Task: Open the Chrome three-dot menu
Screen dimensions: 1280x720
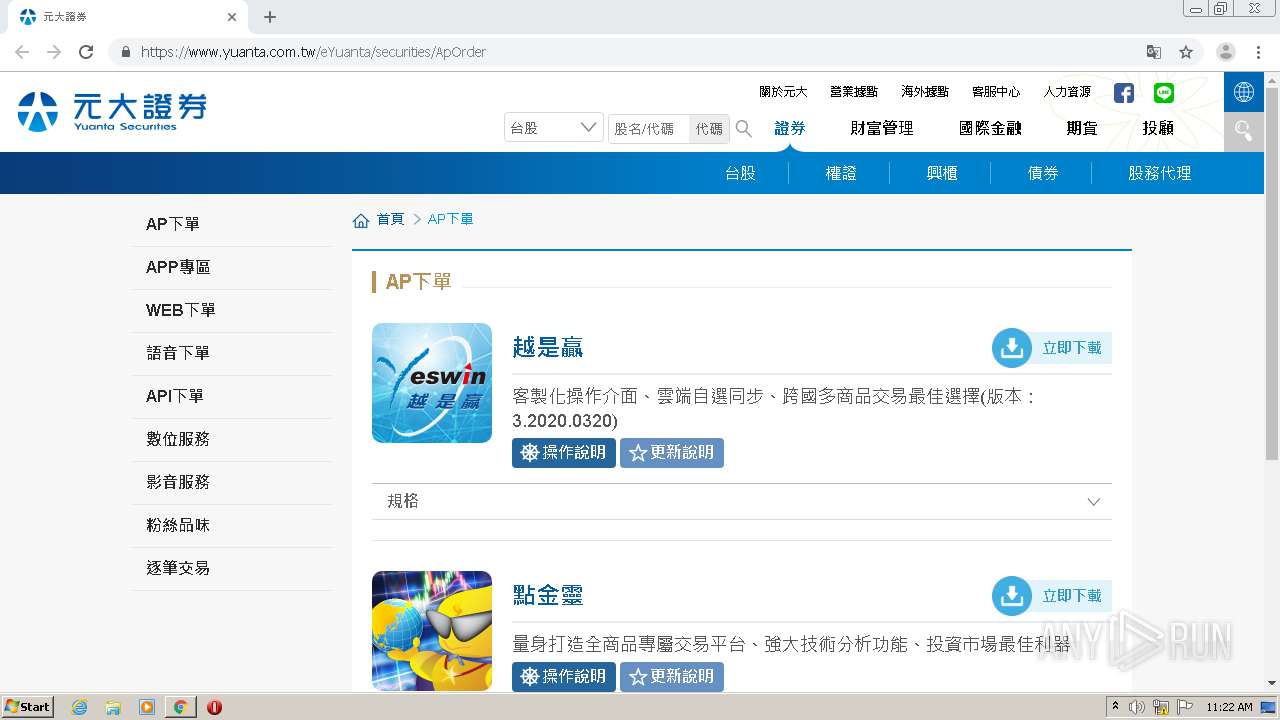Action: coord(1258,52)
